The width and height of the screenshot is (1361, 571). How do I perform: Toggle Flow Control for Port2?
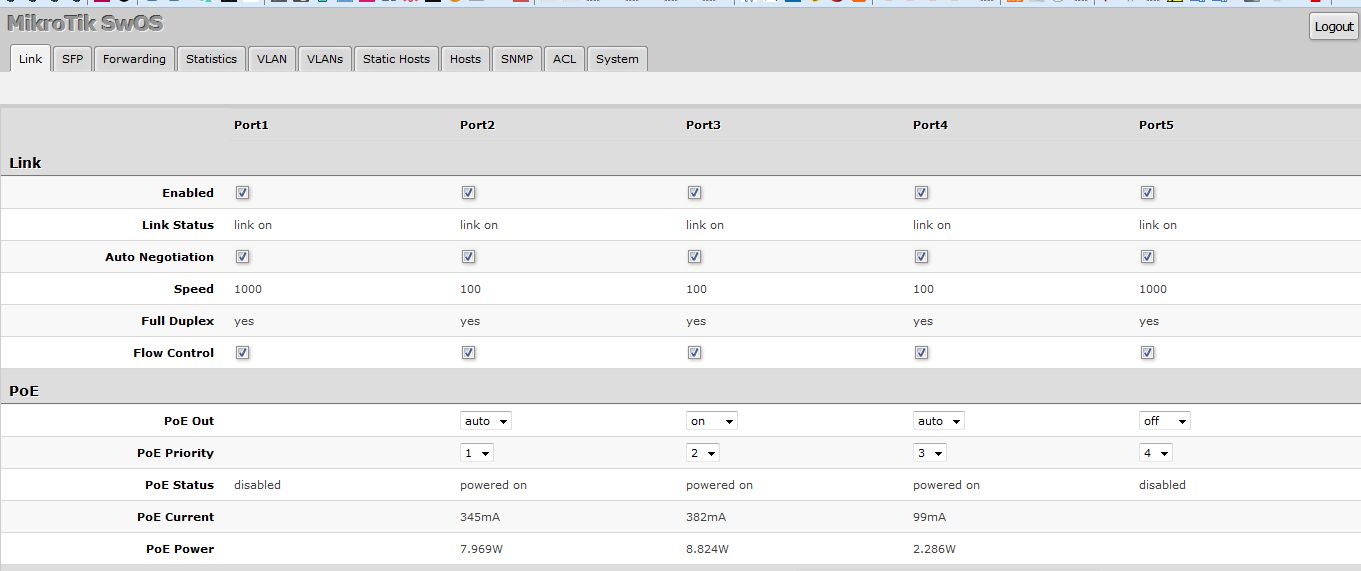pos(468,352)
